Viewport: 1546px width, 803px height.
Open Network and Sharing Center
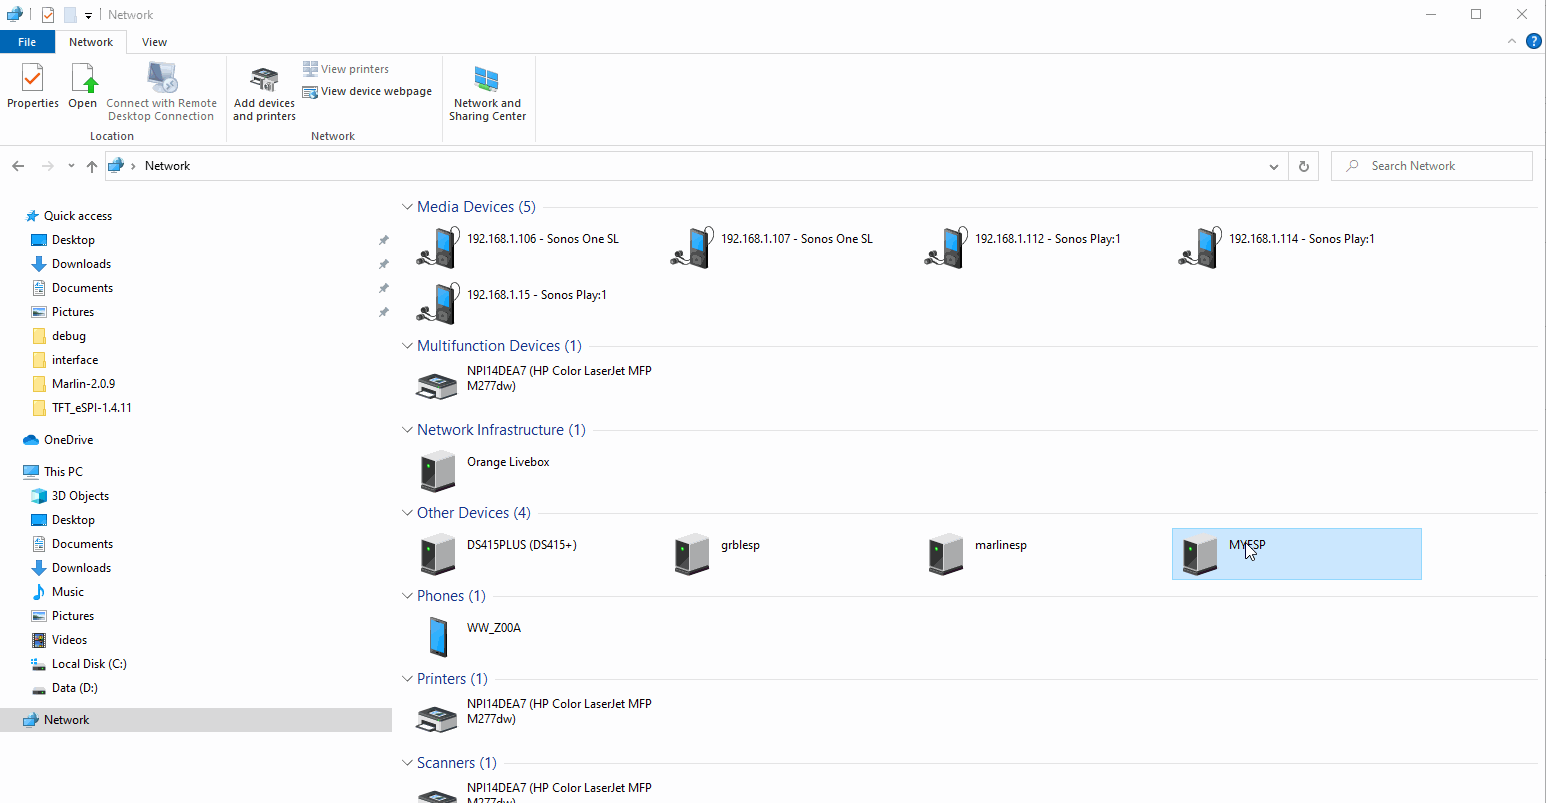pyautogui.click(x=487, y=93)
